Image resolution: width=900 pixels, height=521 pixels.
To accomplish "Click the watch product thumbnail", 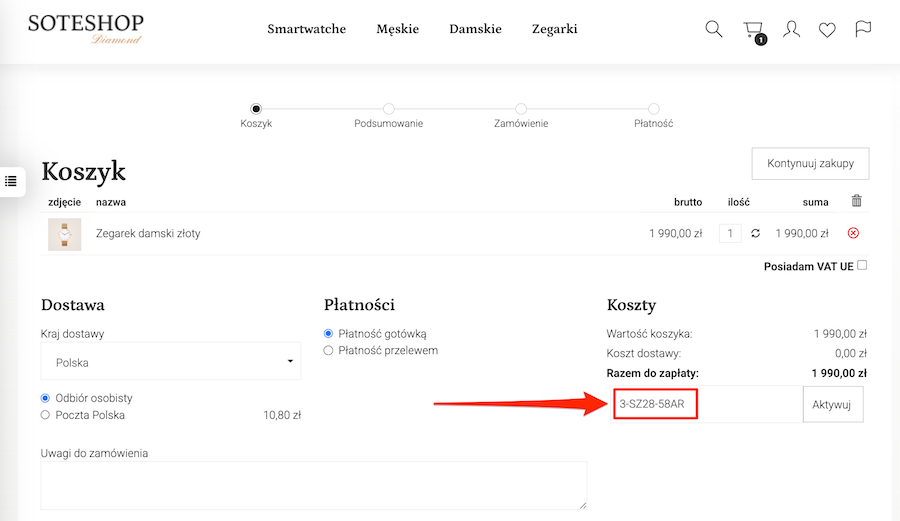I will pos(64,234).
